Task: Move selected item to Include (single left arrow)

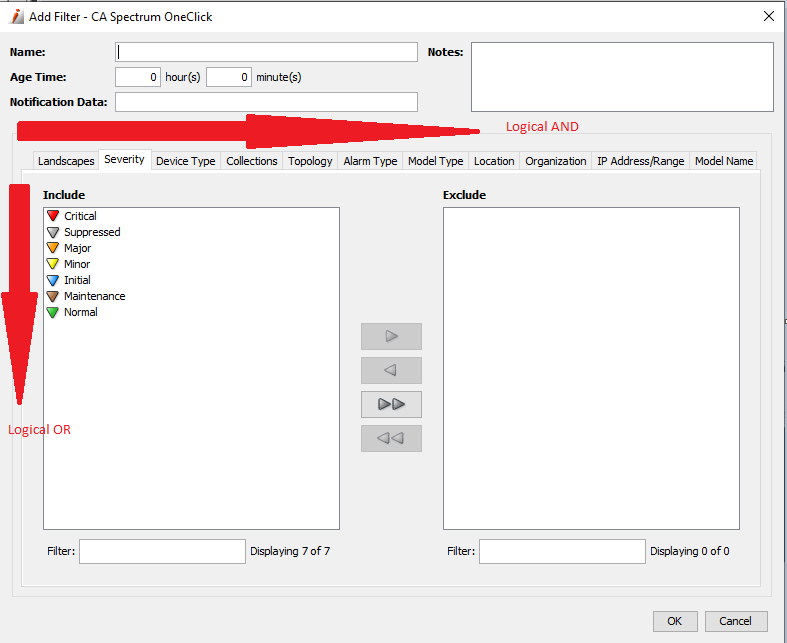Action: 391,370
